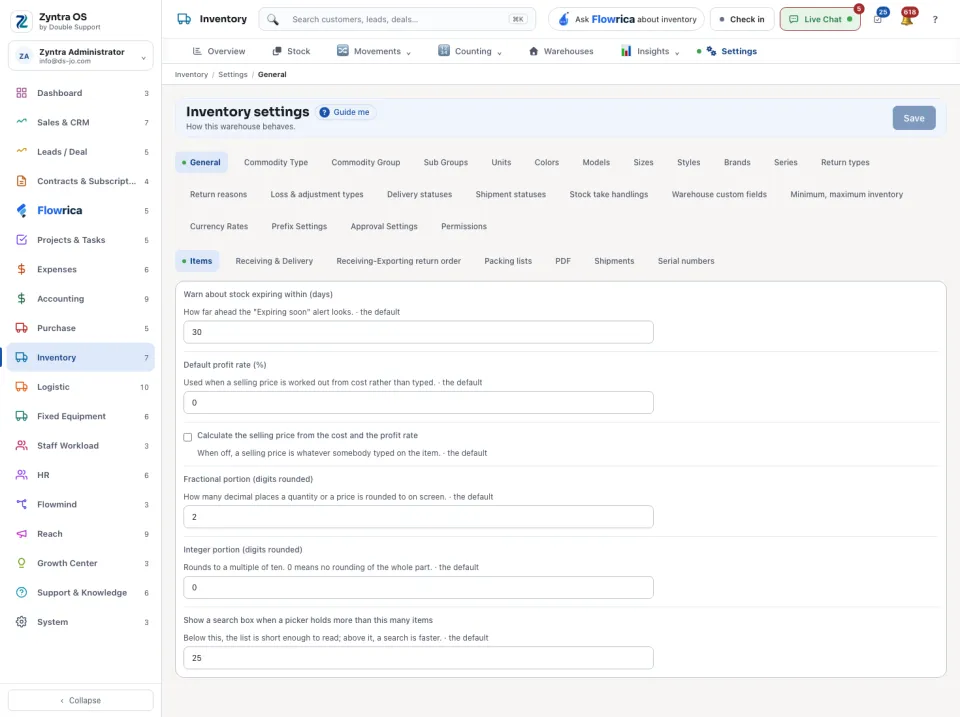Collapse the sidebar with Collapse button
This screenshot has height=717, width=960.
tap(81, 700)
